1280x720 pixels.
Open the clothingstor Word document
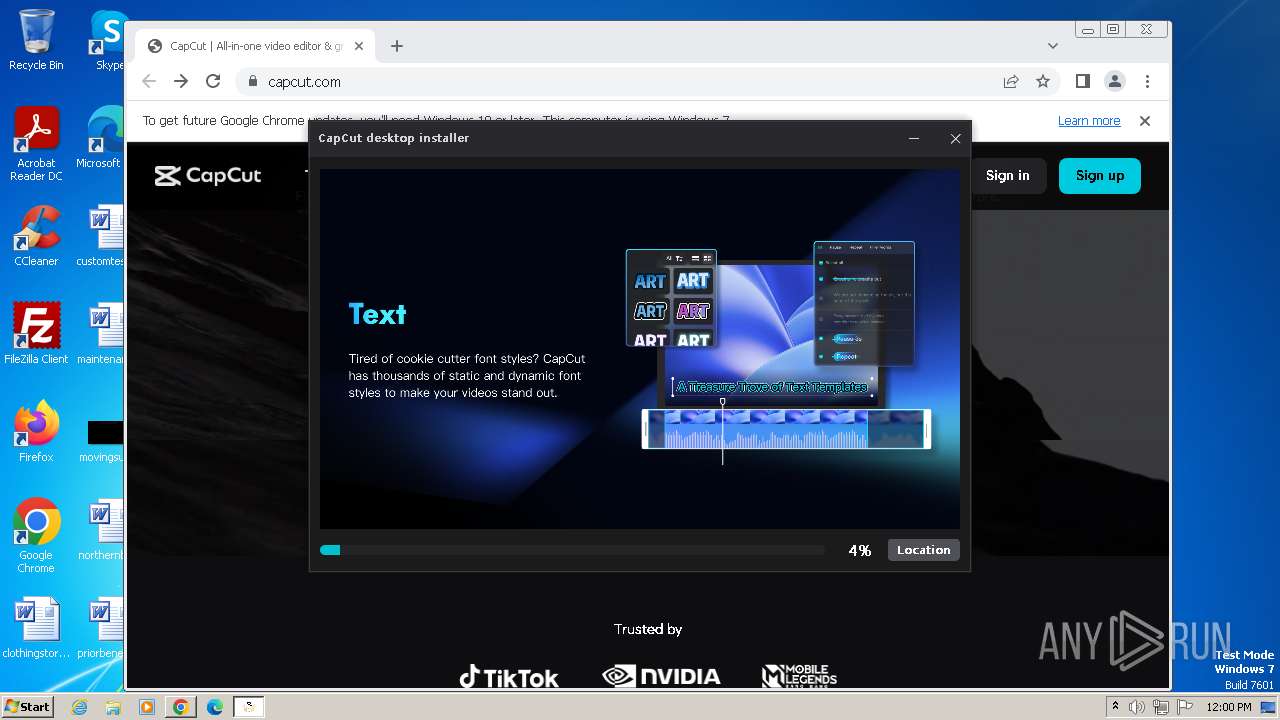point(36,628)
